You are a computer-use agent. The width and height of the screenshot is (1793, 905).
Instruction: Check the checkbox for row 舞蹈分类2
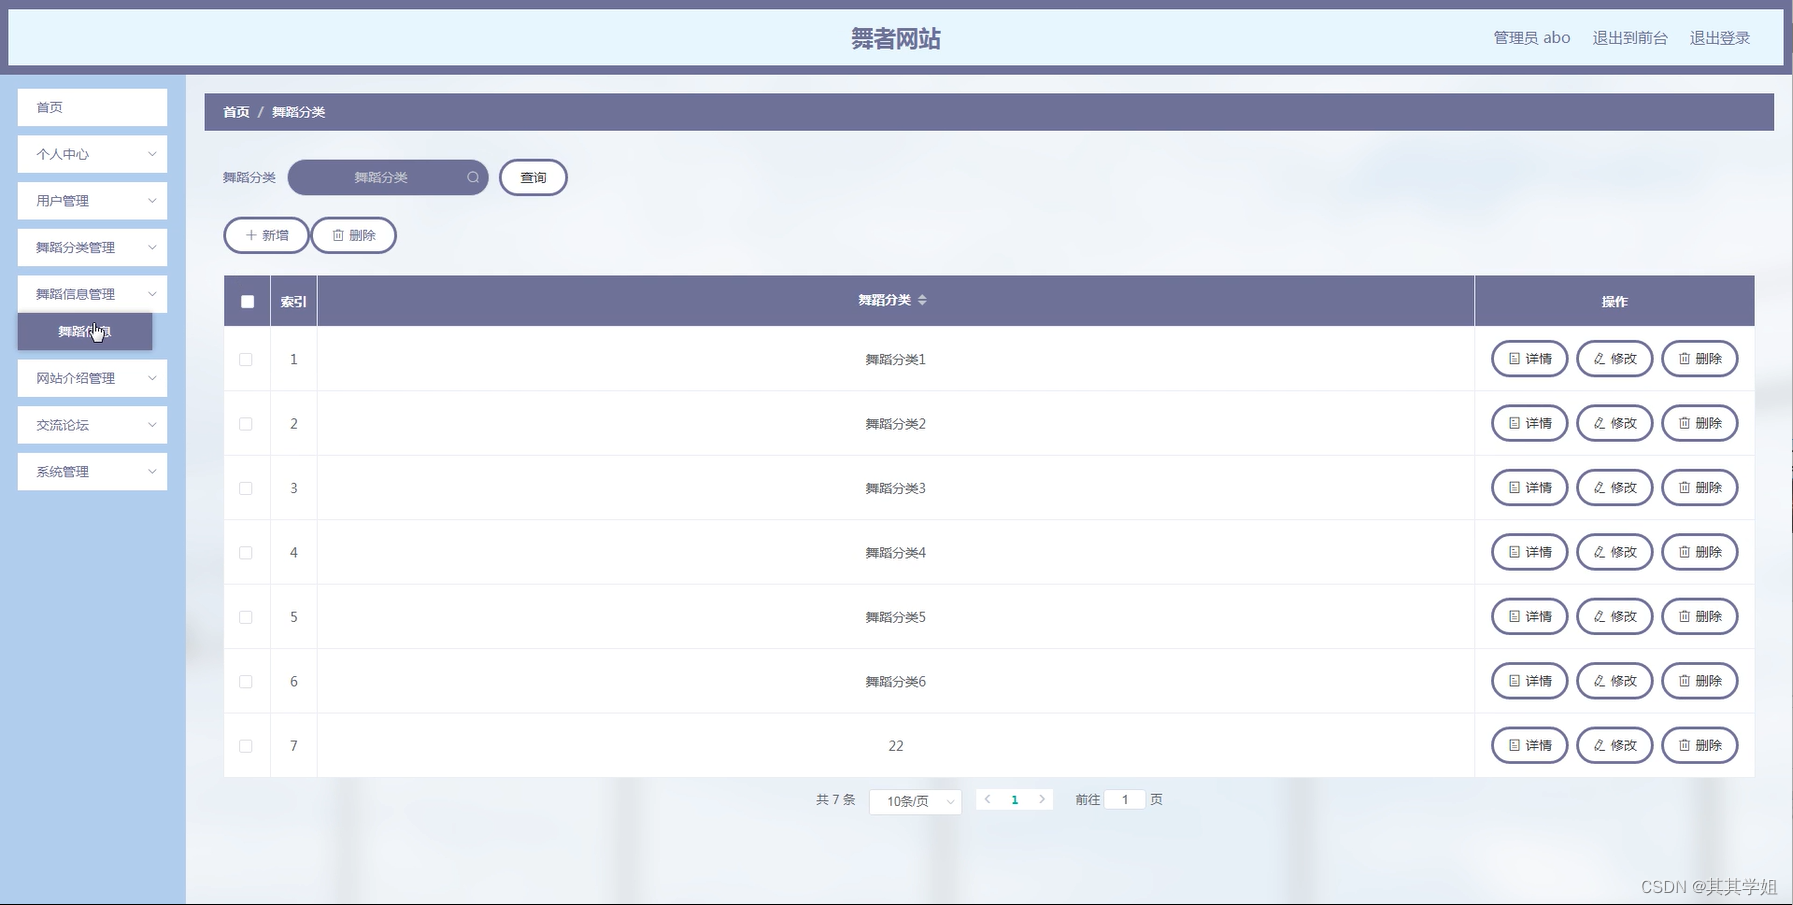(246, 423)
